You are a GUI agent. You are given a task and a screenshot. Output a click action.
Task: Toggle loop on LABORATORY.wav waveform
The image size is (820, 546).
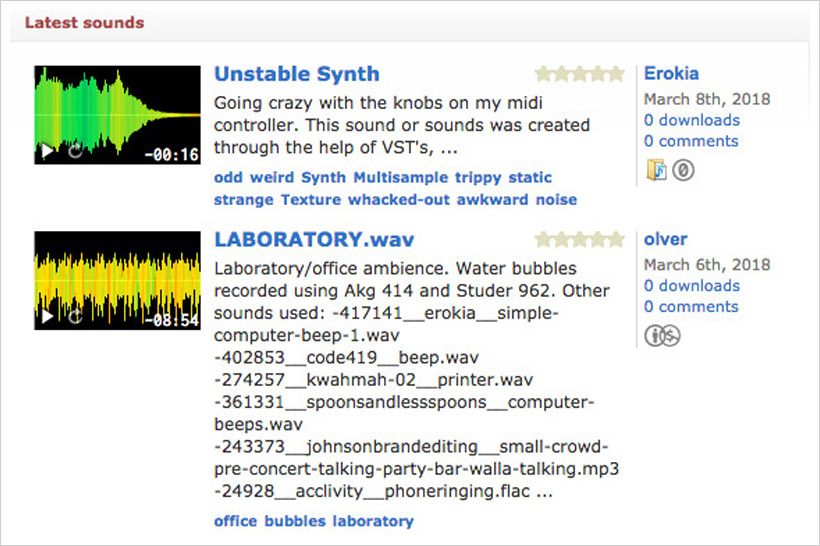click(x=75, y=317)
